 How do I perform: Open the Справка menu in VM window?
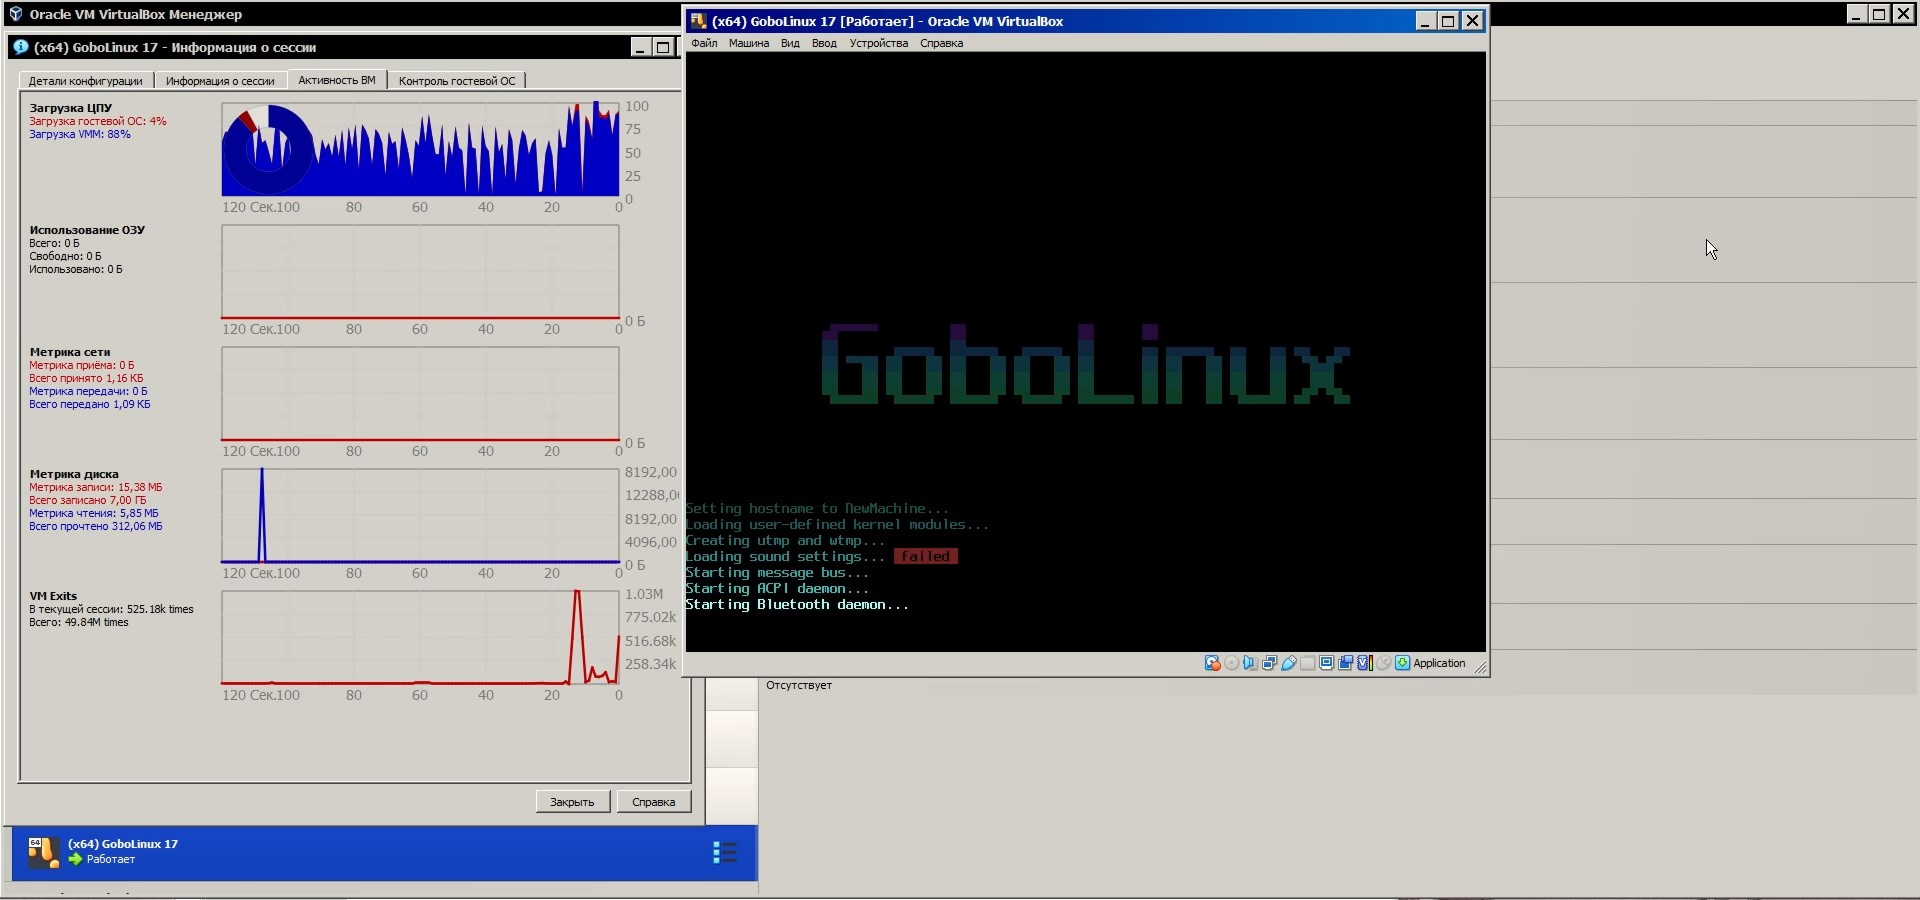[941, 43]
